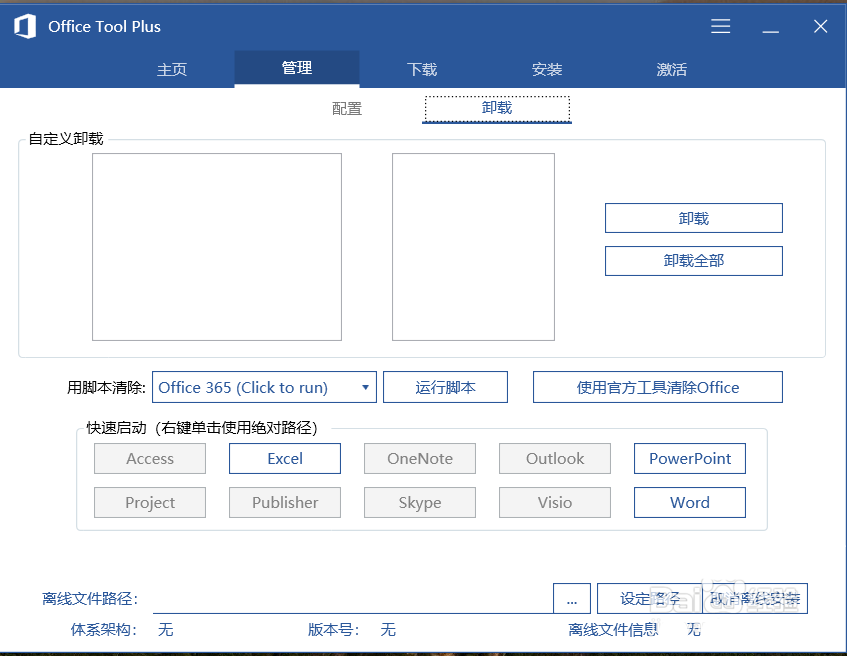Click the browse "..." button
847x656 pixels.
coord(572,599)
